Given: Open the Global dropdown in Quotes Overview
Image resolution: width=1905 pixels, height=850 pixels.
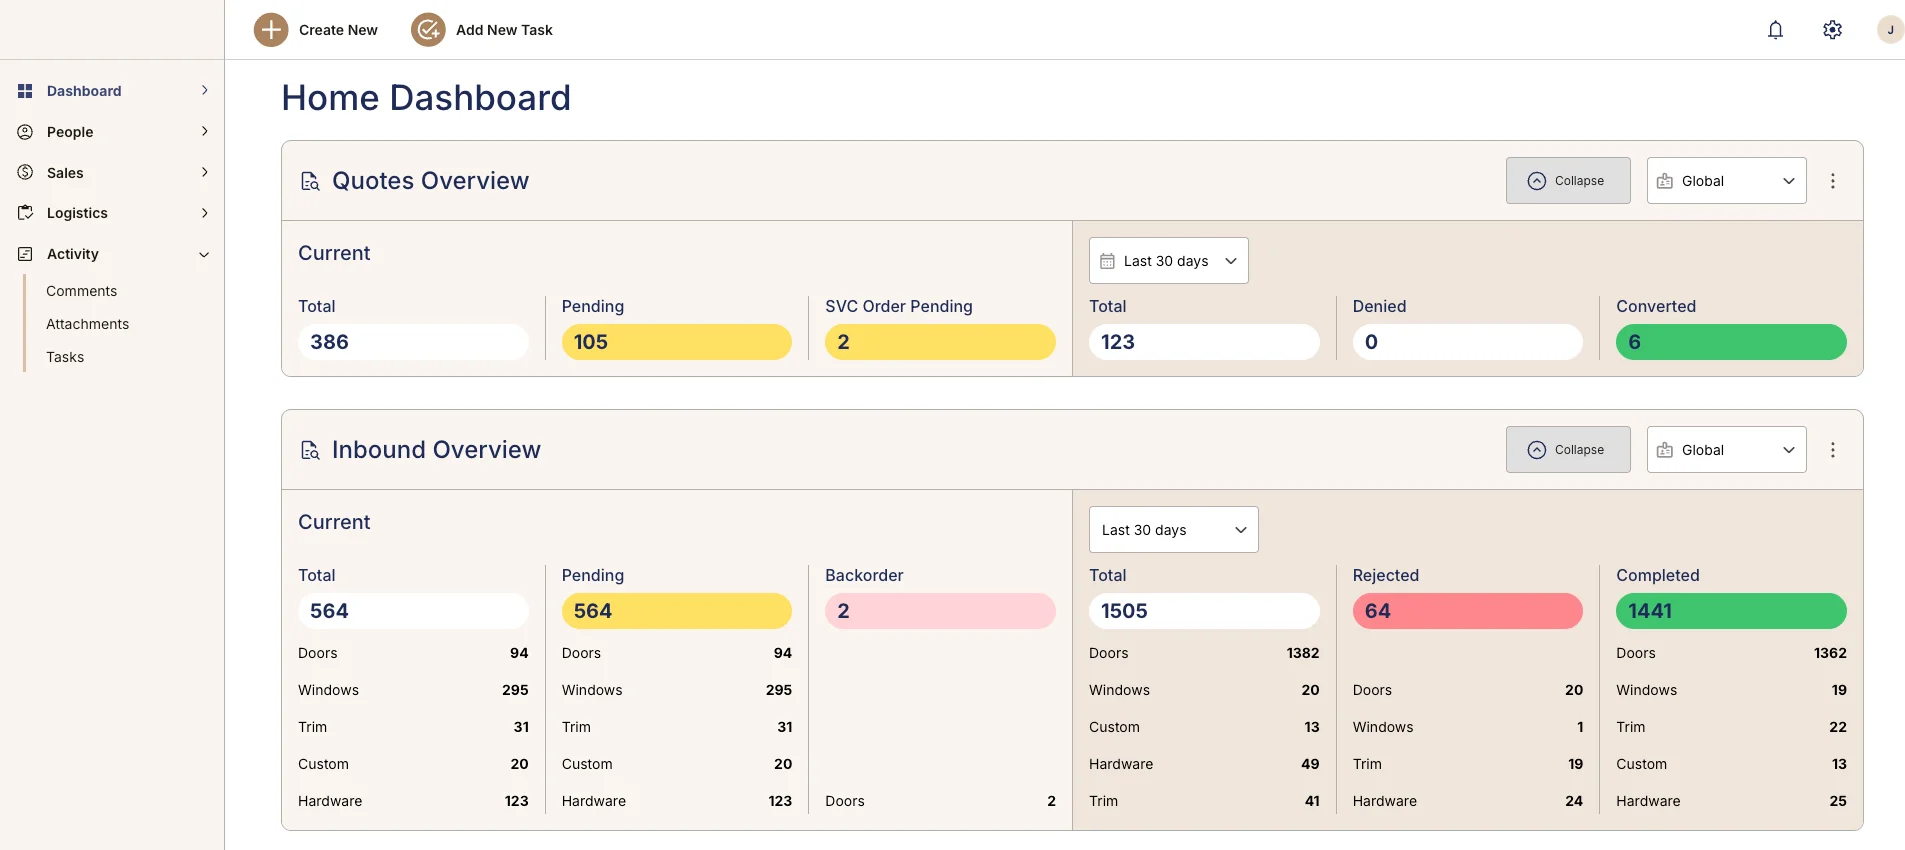Looking at the screenshot, I should (1725, 181).
